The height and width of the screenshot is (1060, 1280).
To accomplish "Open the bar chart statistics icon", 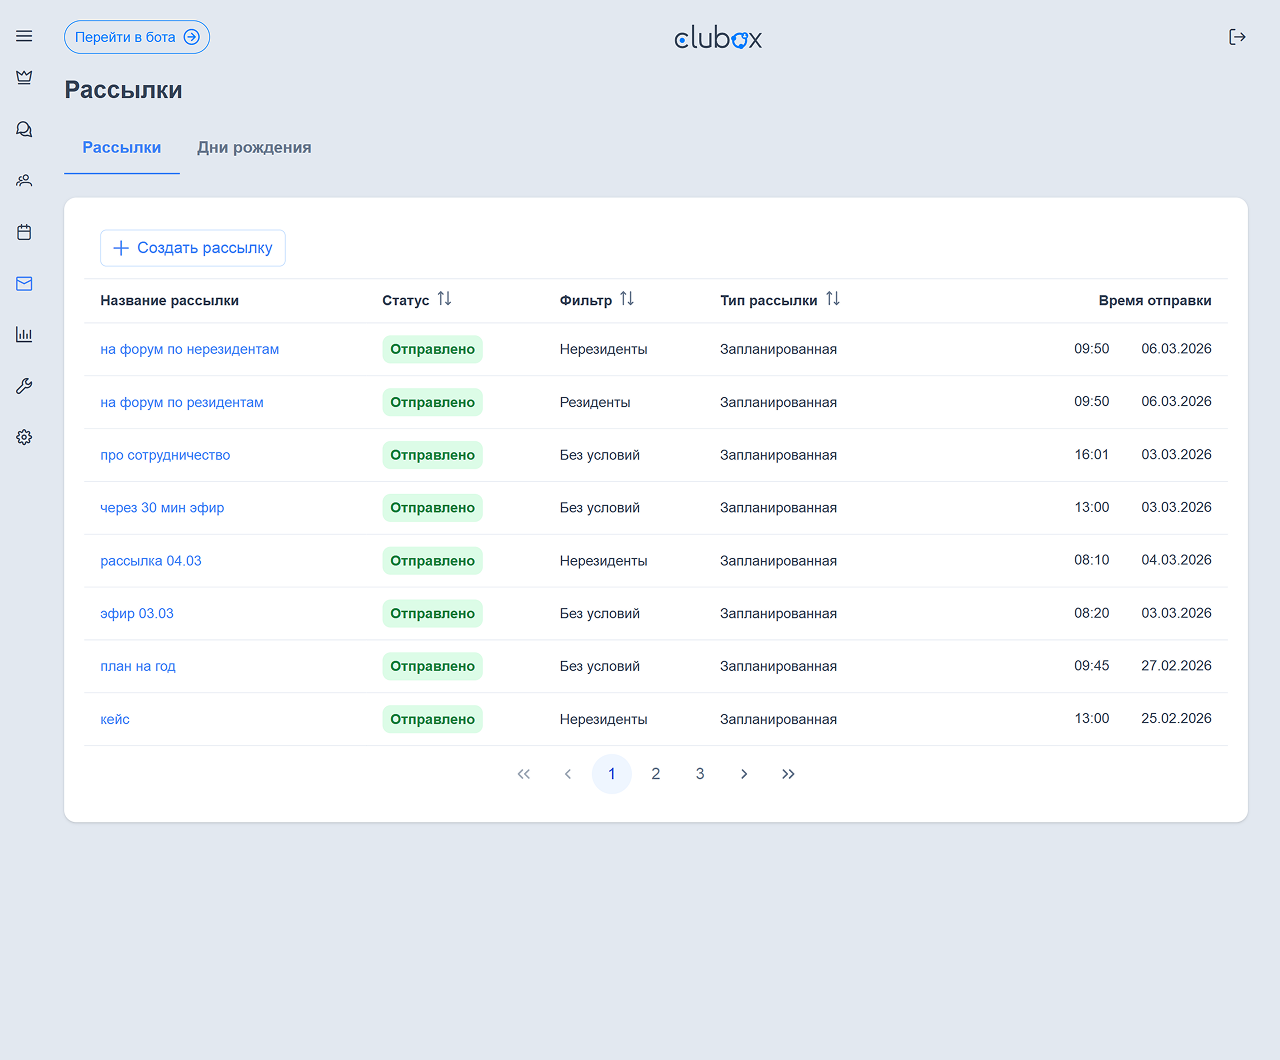I will [x=24, y=335].
